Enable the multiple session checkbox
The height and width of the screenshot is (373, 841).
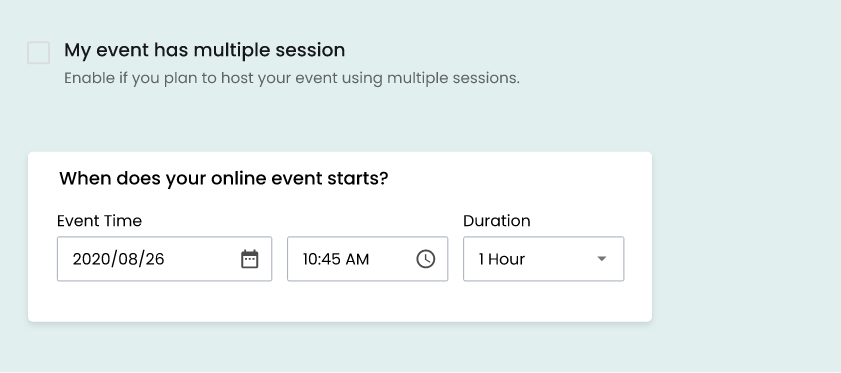click(x=39, y=53)
